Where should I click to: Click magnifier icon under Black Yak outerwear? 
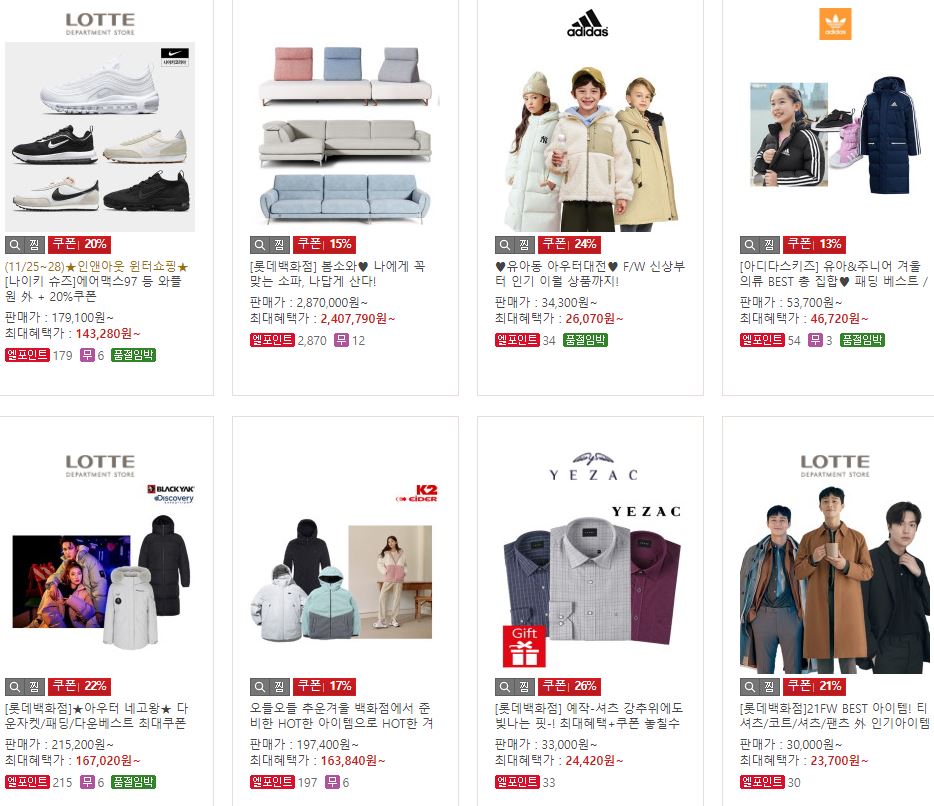tap(15, 687)
